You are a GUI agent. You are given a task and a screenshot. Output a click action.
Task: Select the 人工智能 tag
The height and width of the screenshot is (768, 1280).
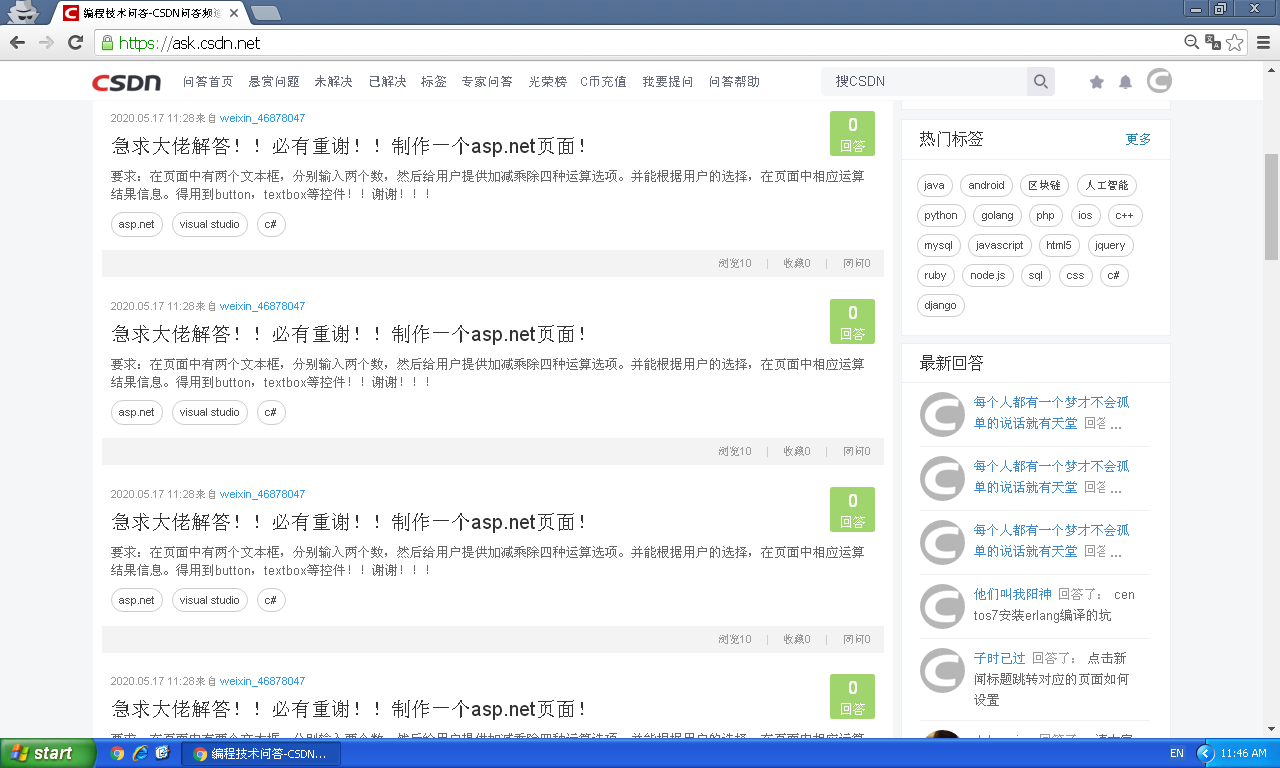[x=1107, y=185]
